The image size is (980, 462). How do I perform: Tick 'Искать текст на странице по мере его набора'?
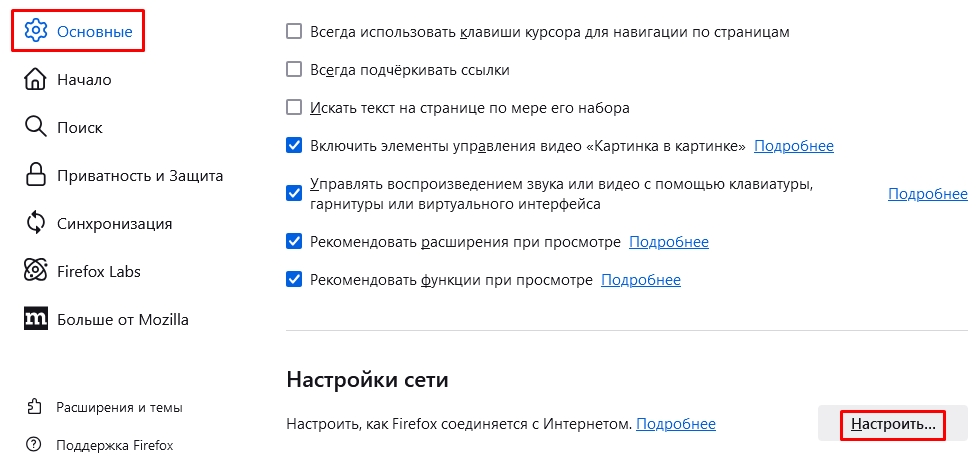pos(294,108)
